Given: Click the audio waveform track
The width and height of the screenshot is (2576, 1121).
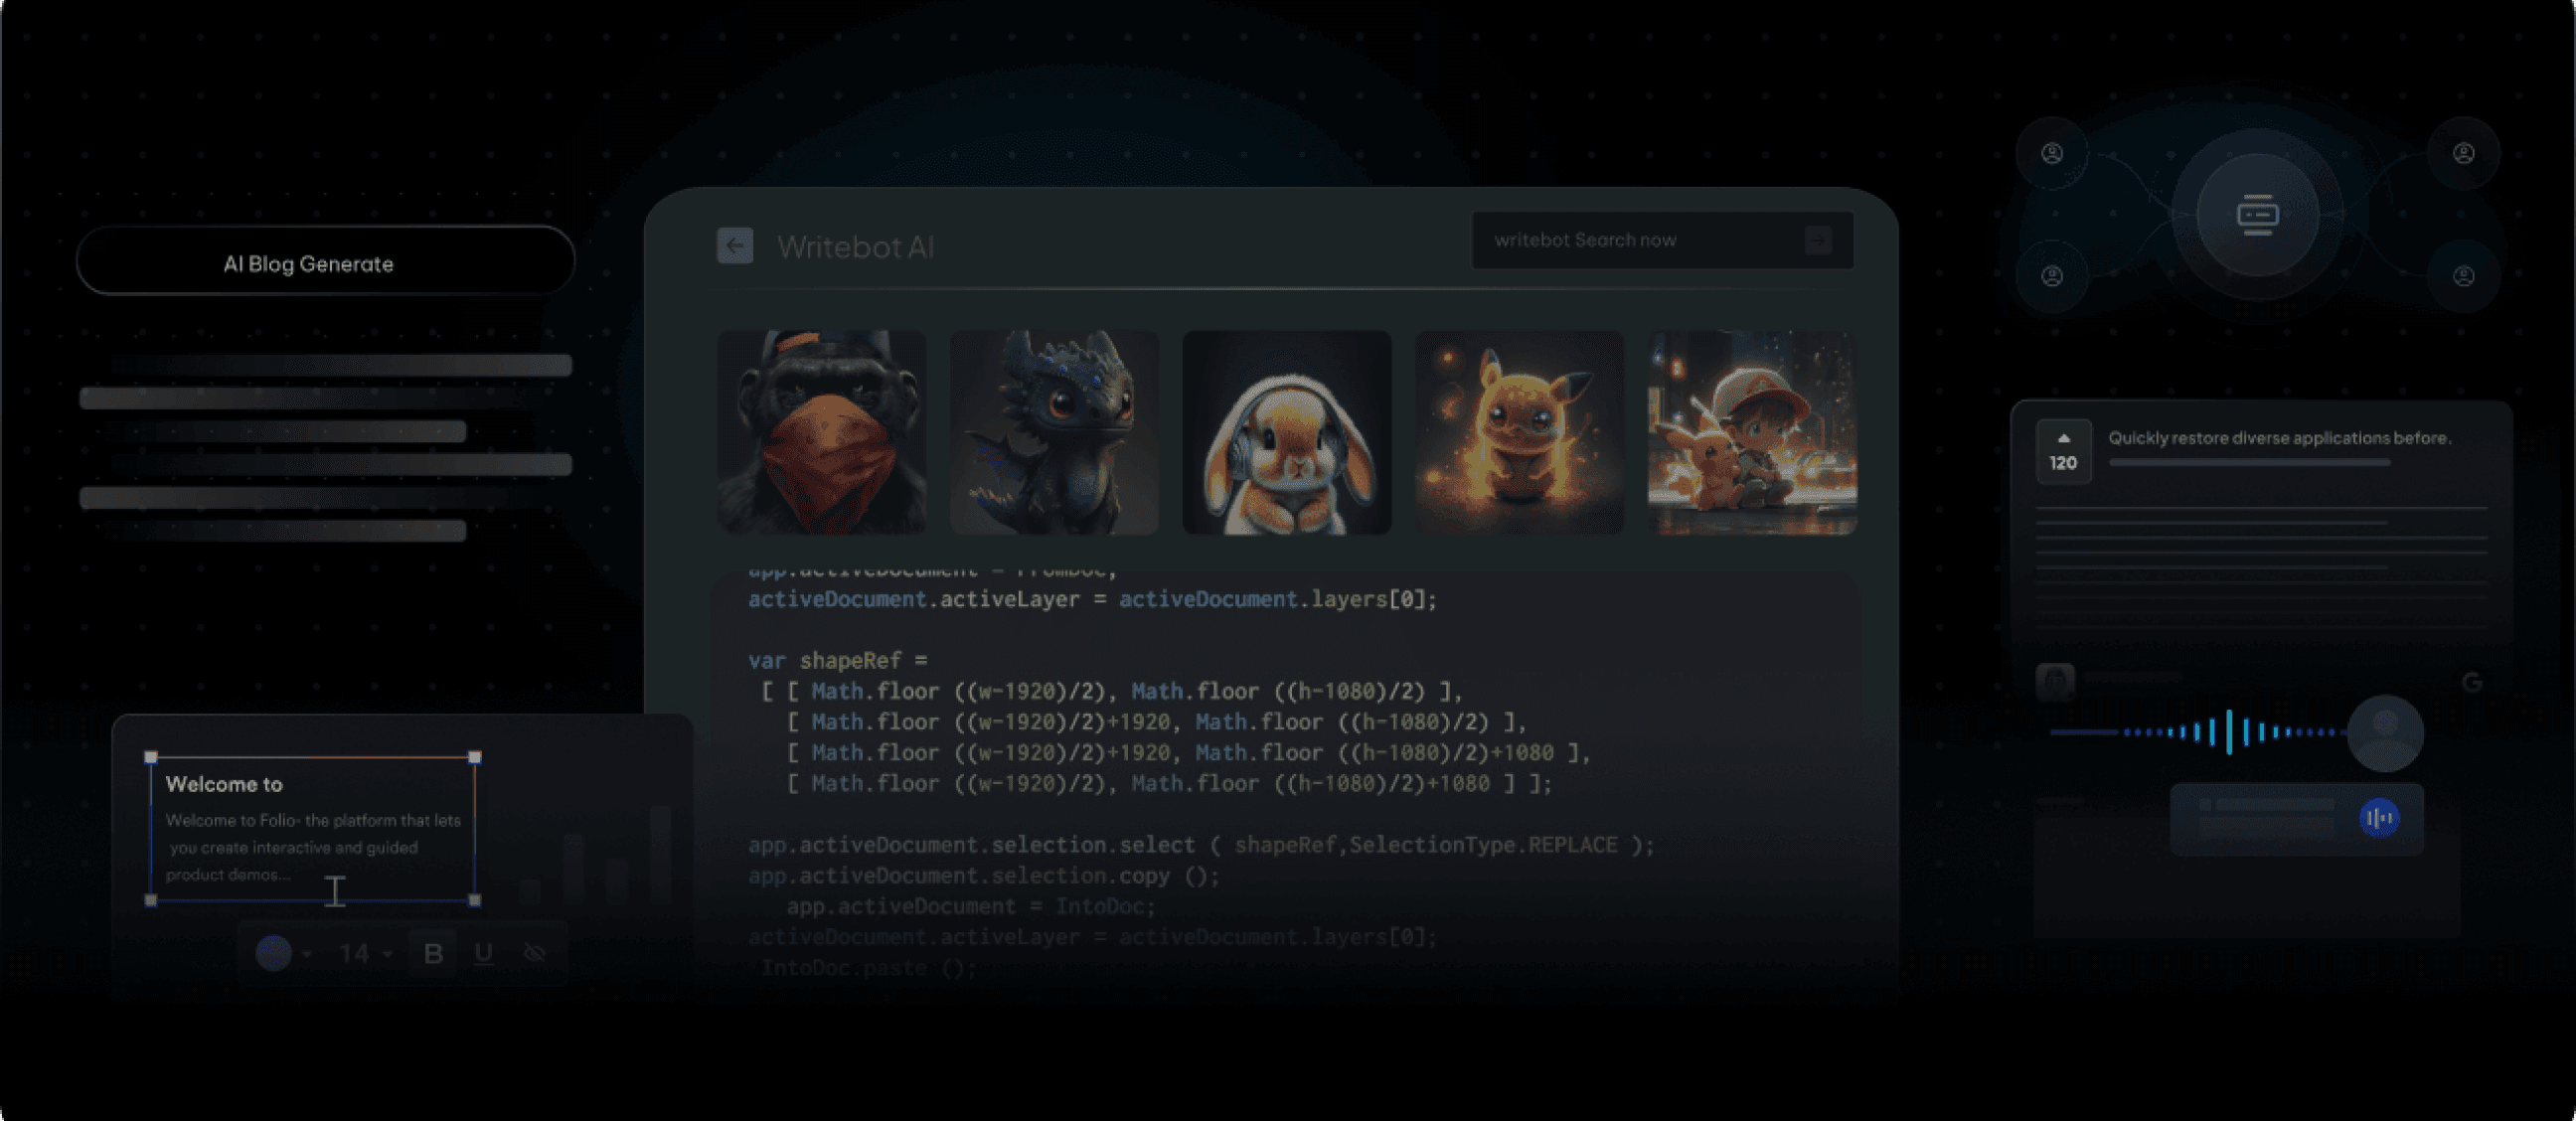Looking at the screenshot, I should (x=2196, y=732).
